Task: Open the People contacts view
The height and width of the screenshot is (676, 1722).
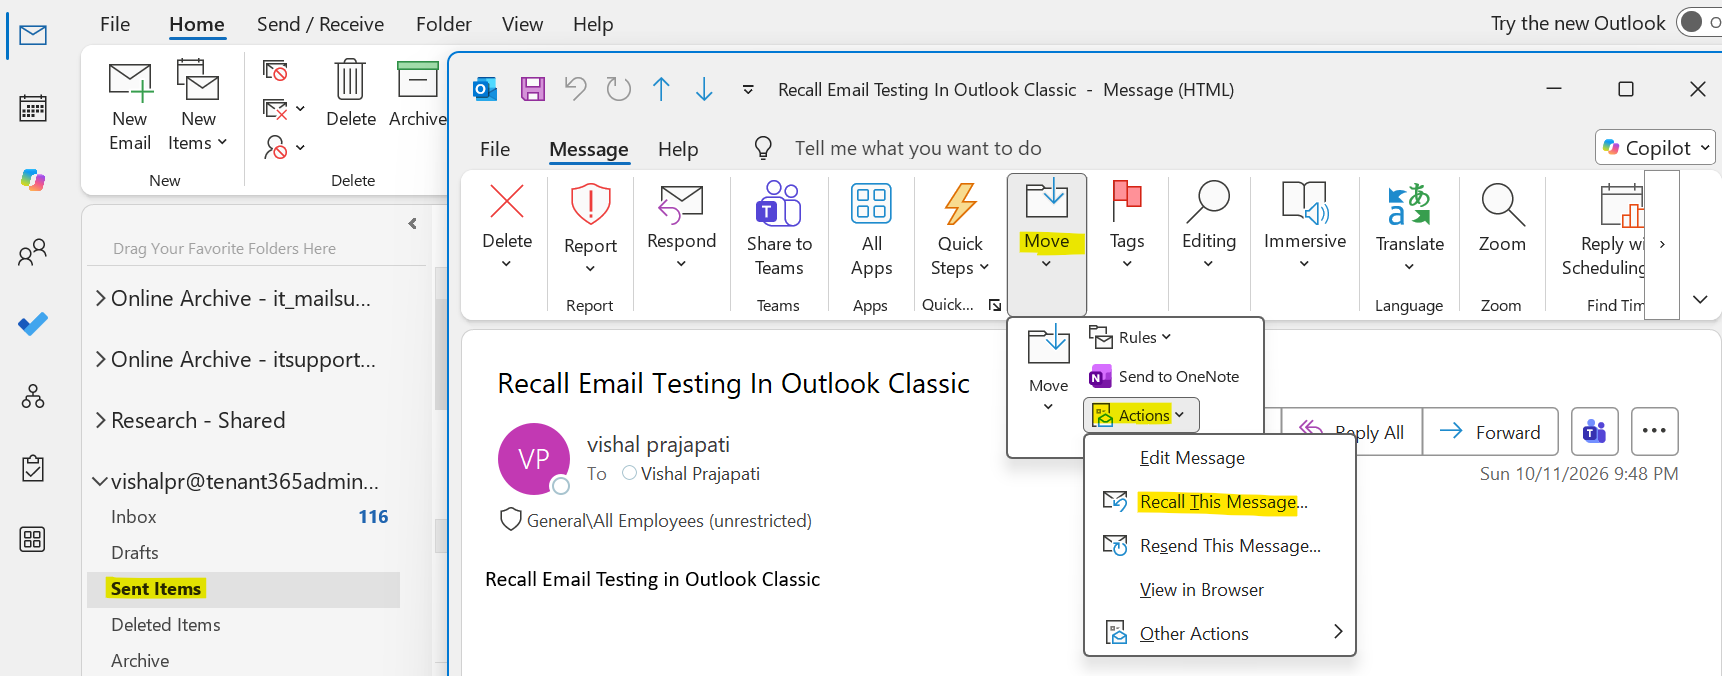Action: coord(33,252)
